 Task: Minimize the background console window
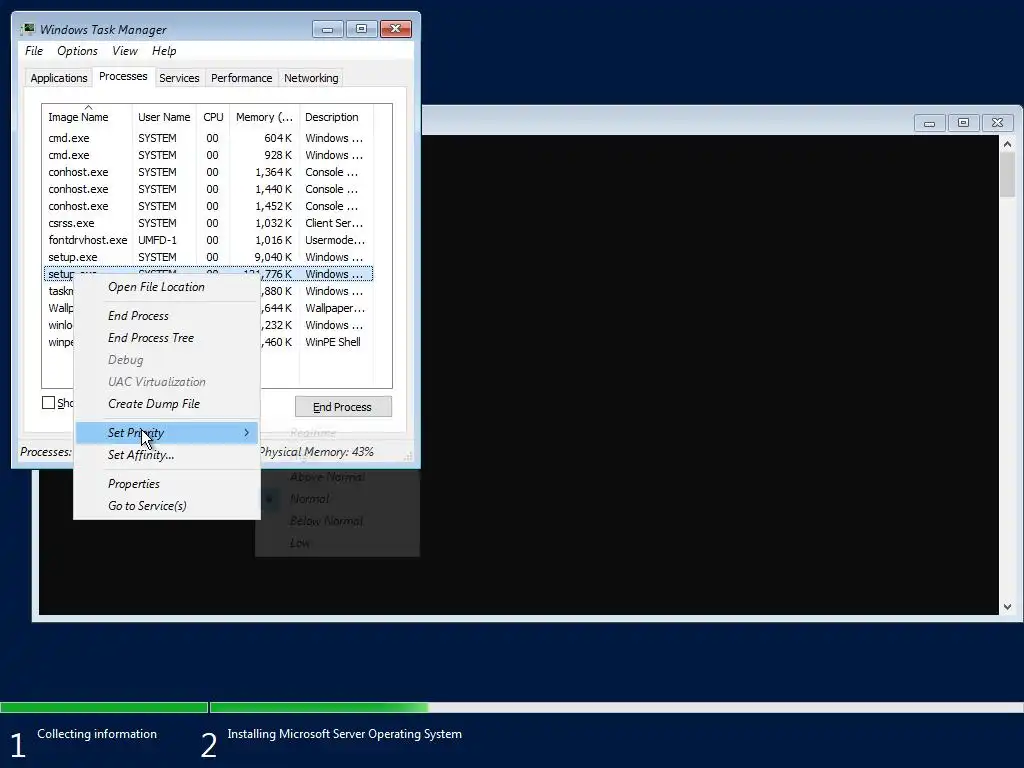tap(929, 123)
